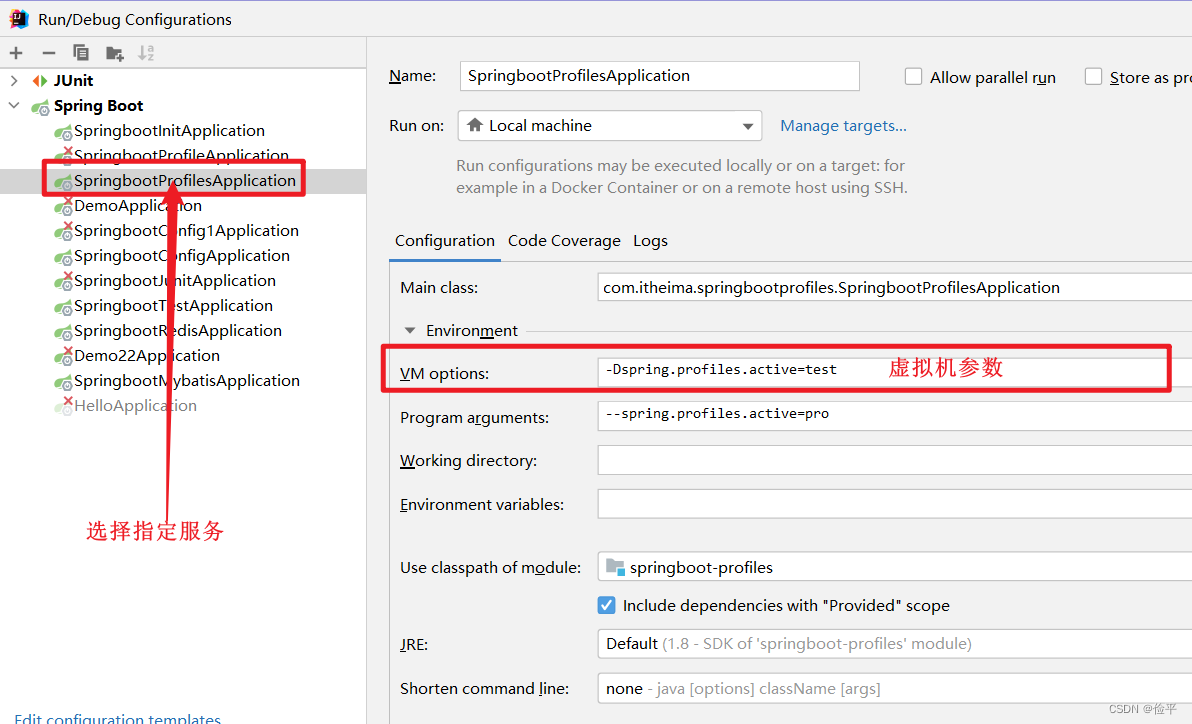Switch to the Configuration tab
This screenshot has height=724, width=1192.
[x=445, y=241]
